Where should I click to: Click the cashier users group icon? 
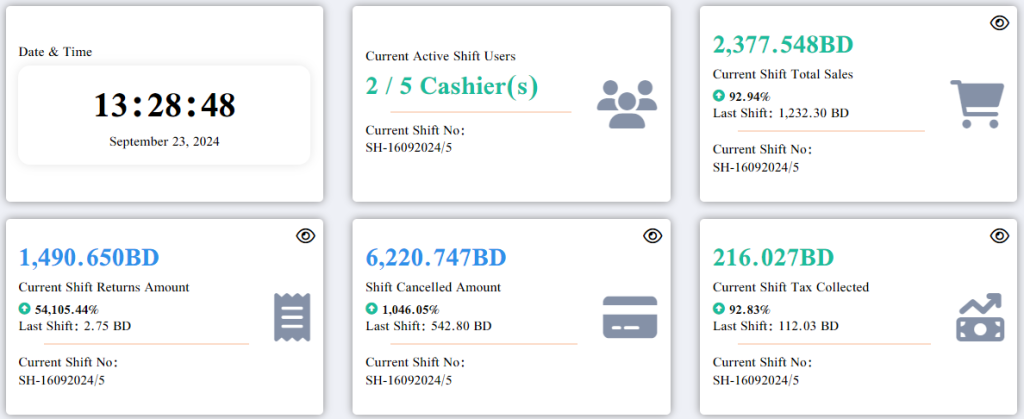(x=626, y=104)
